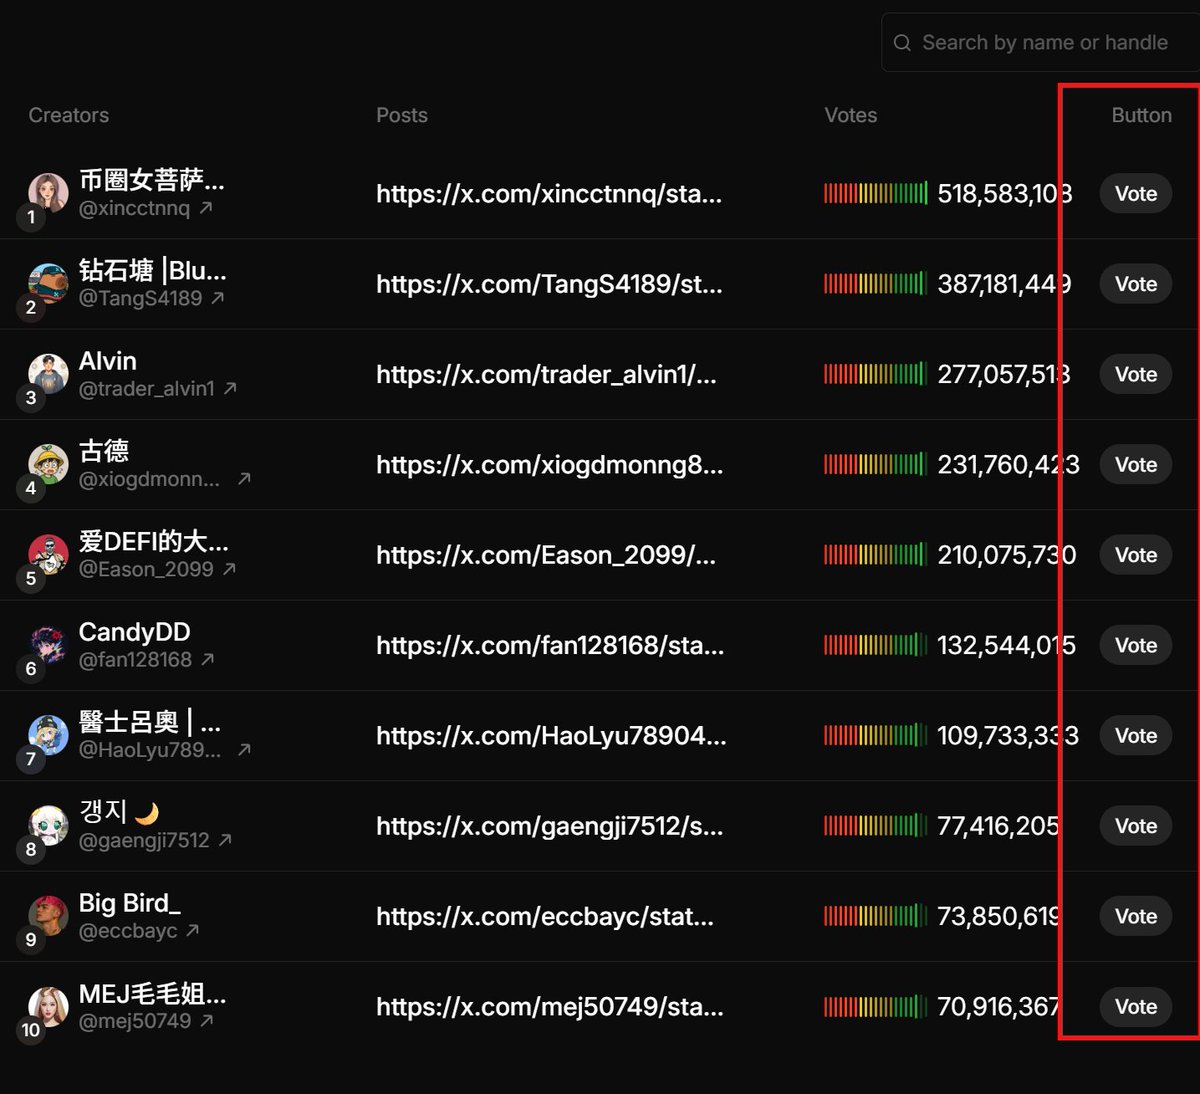Open external link arrow beside @mej50749
1200x1094 pixels.
[207, 1020]
